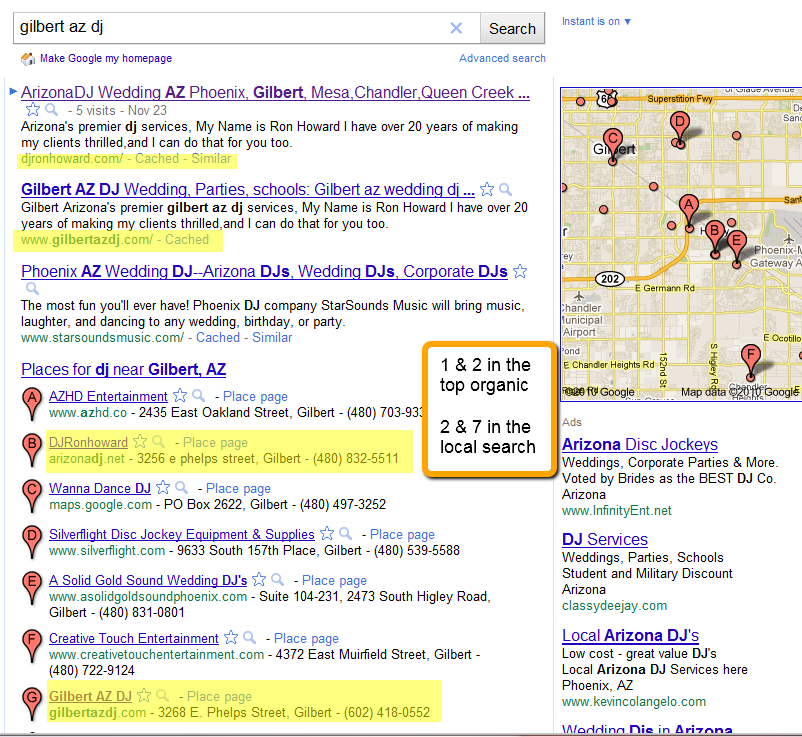
Task: Click Similar next to djronhoward.com
Action: [211, 159]
